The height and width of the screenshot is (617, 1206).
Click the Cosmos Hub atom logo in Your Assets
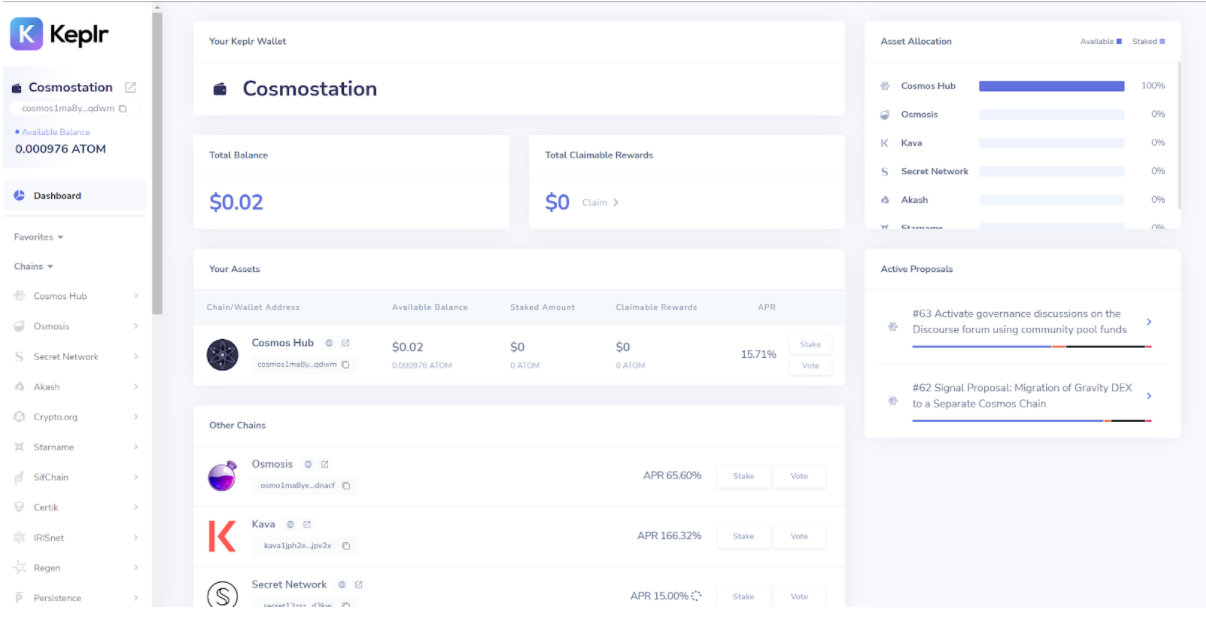point(222,355)
